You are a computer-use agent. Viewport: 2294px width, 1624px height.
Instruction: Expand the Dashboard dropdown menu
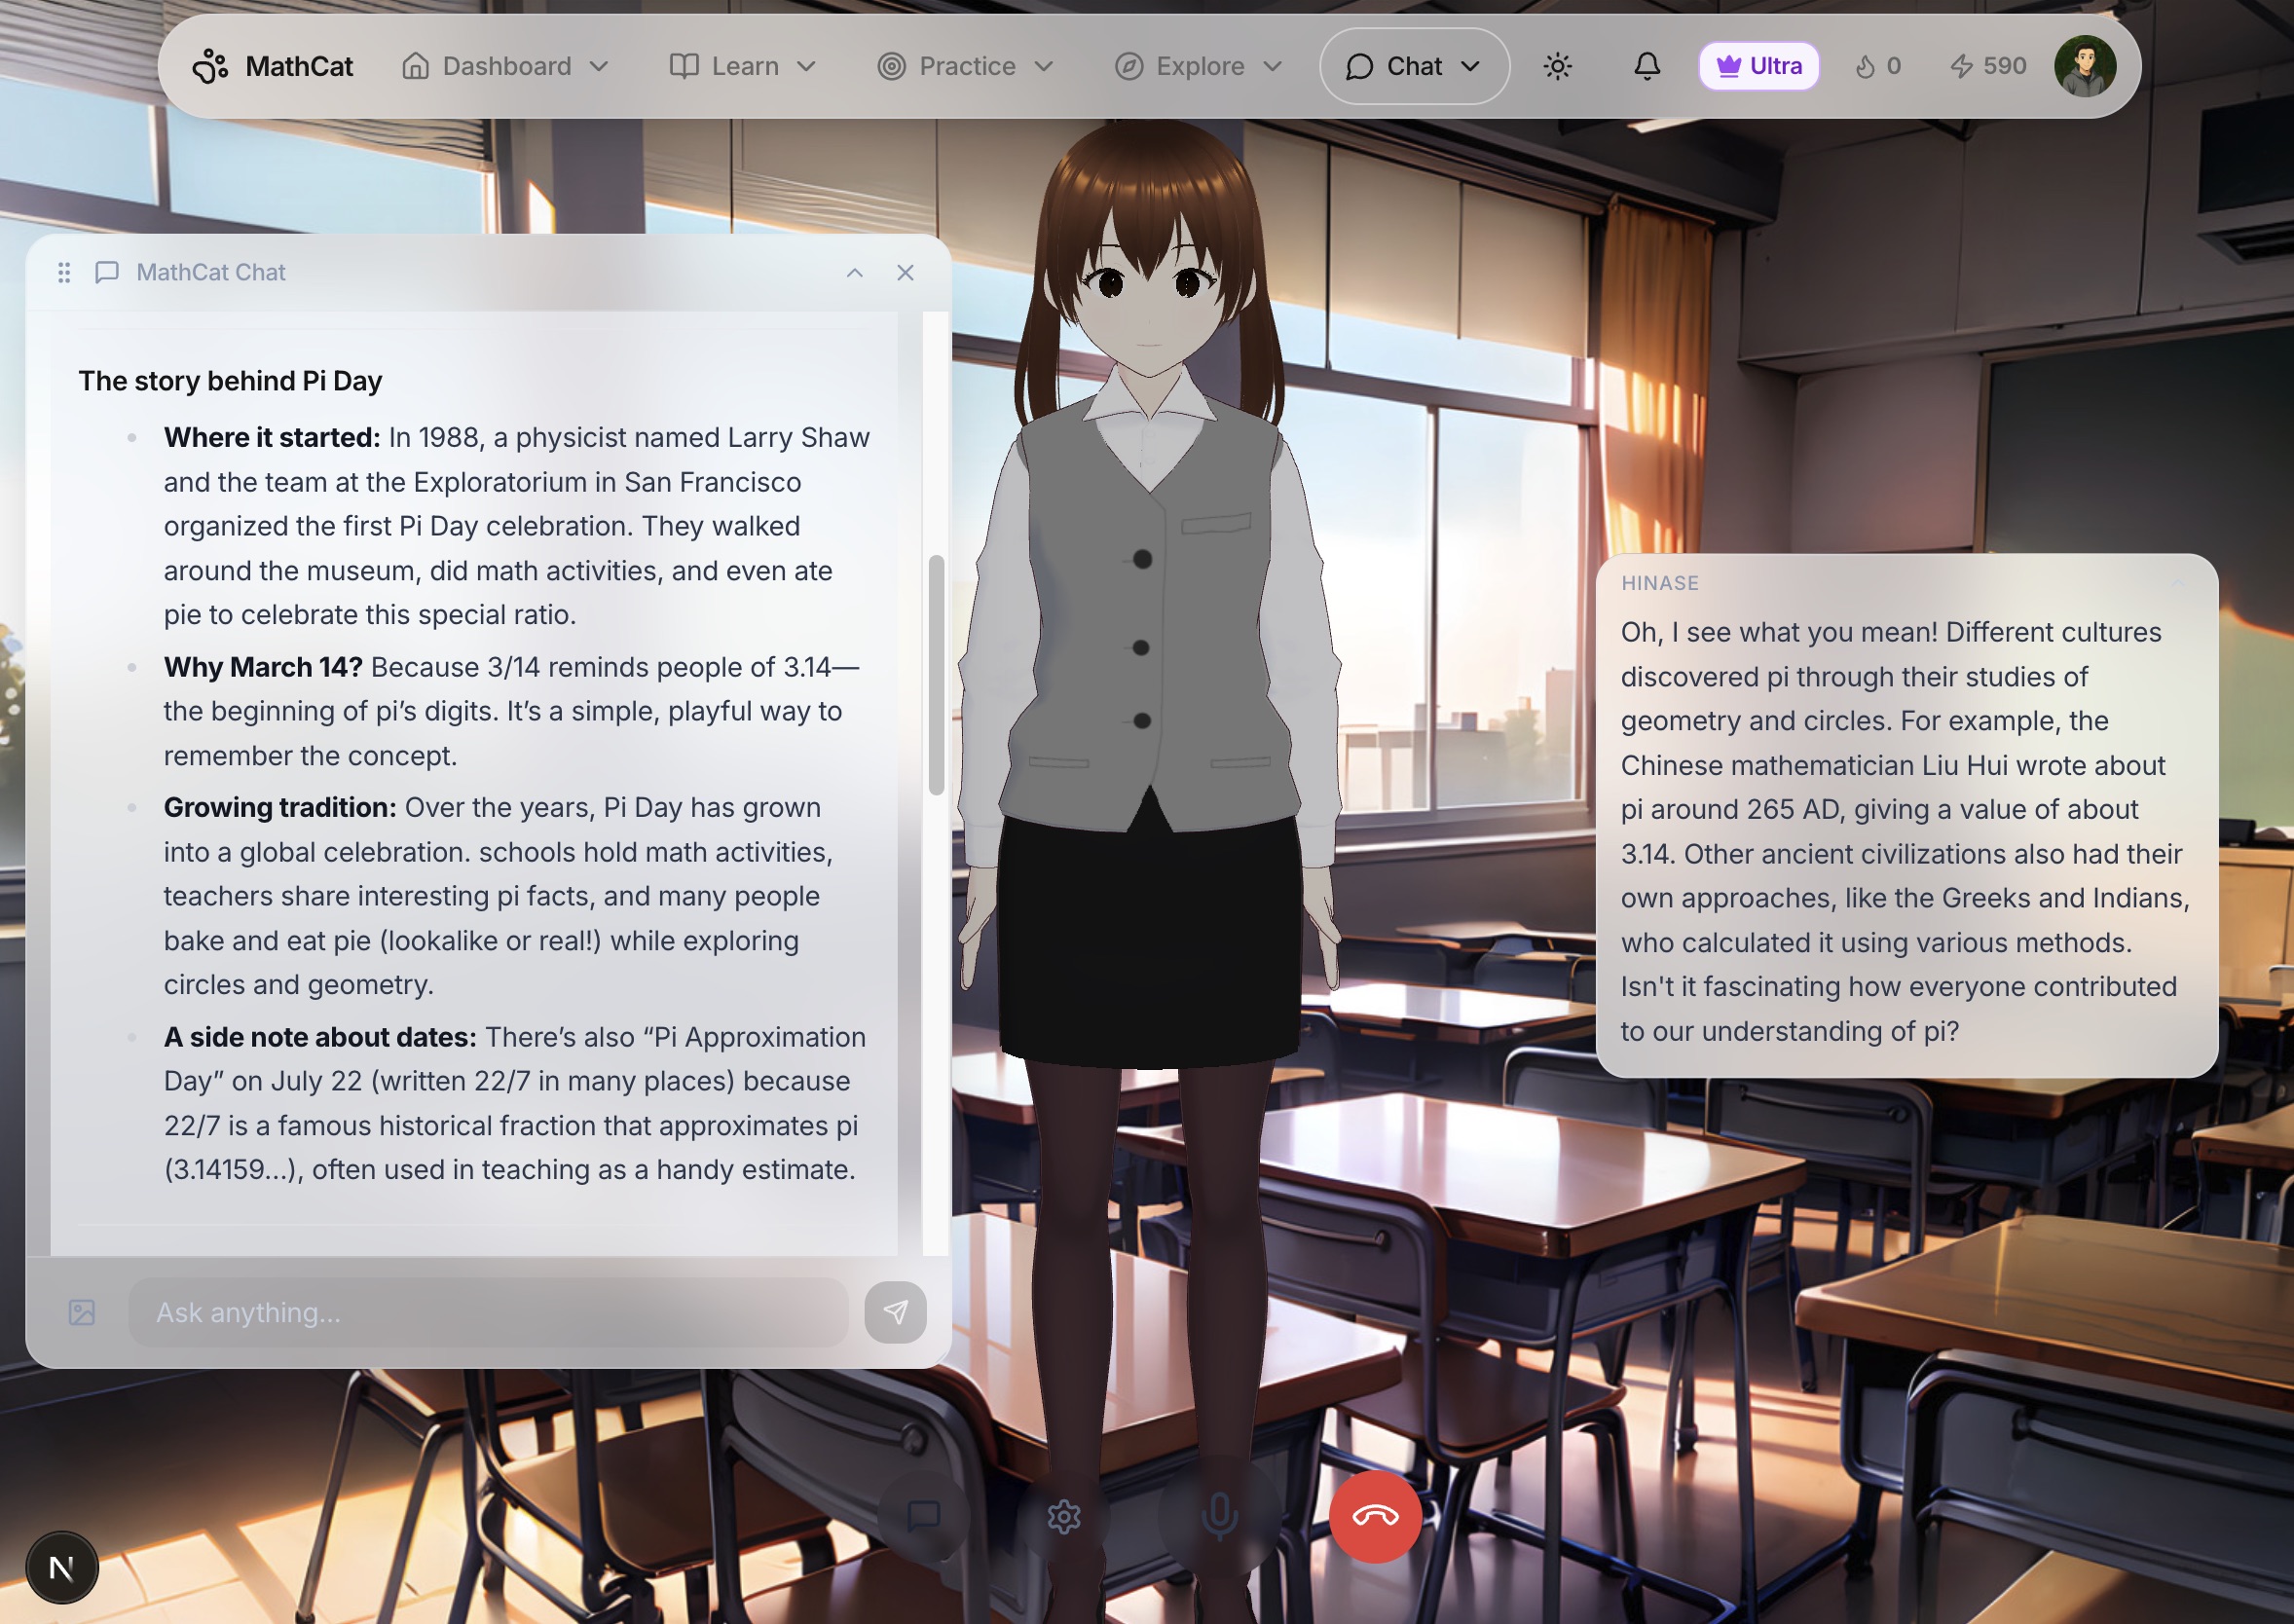pos(506,66)
